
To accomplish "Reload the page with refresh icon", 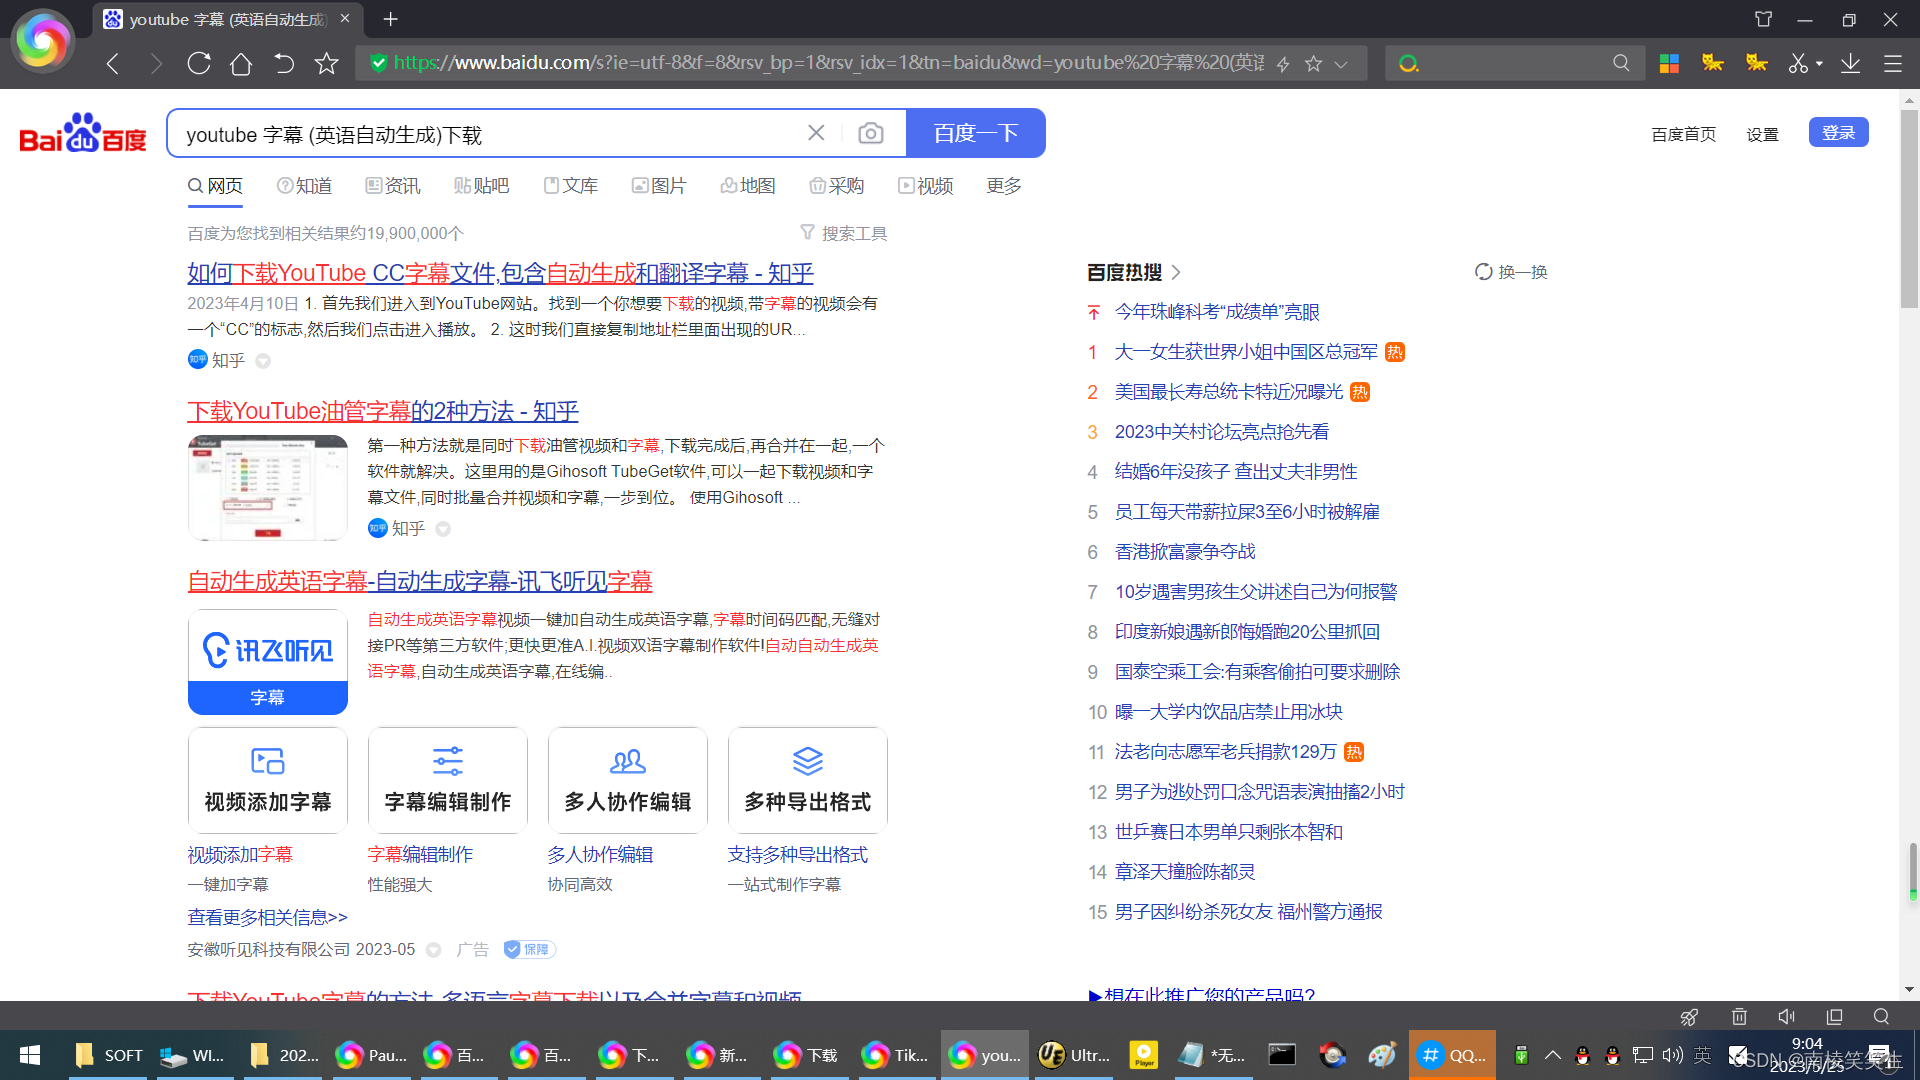I will (x=199, y=64).
